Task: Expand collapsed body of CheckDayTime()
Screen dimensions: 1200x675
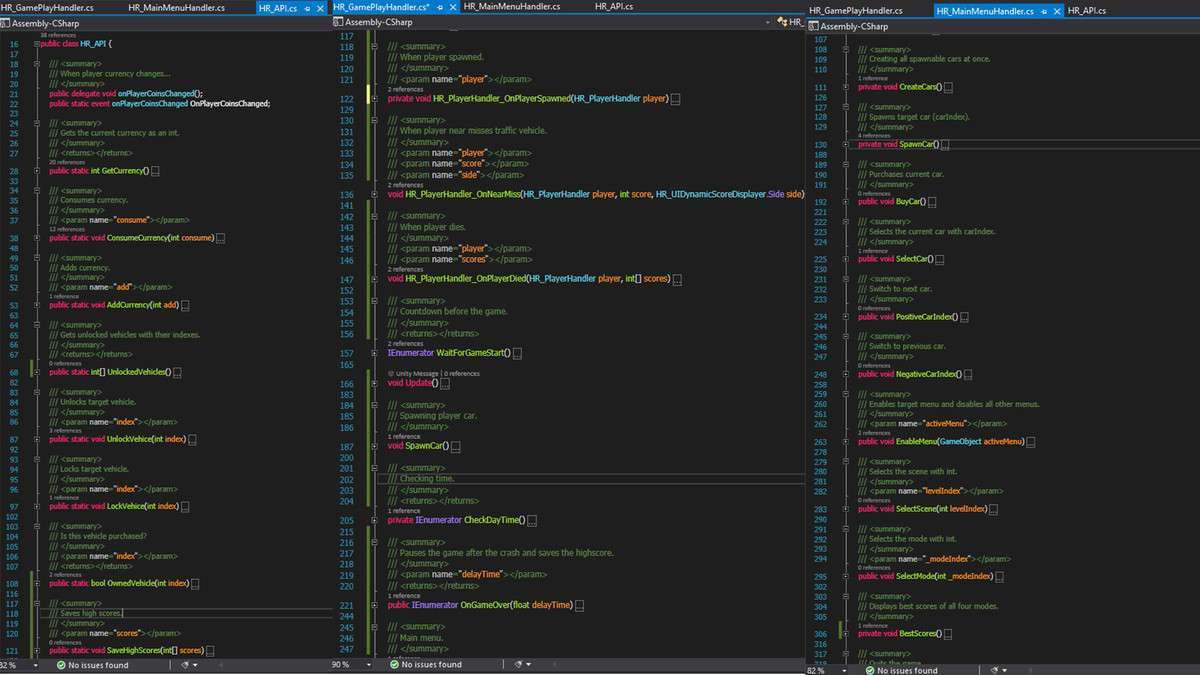Action: coord(532,520)
